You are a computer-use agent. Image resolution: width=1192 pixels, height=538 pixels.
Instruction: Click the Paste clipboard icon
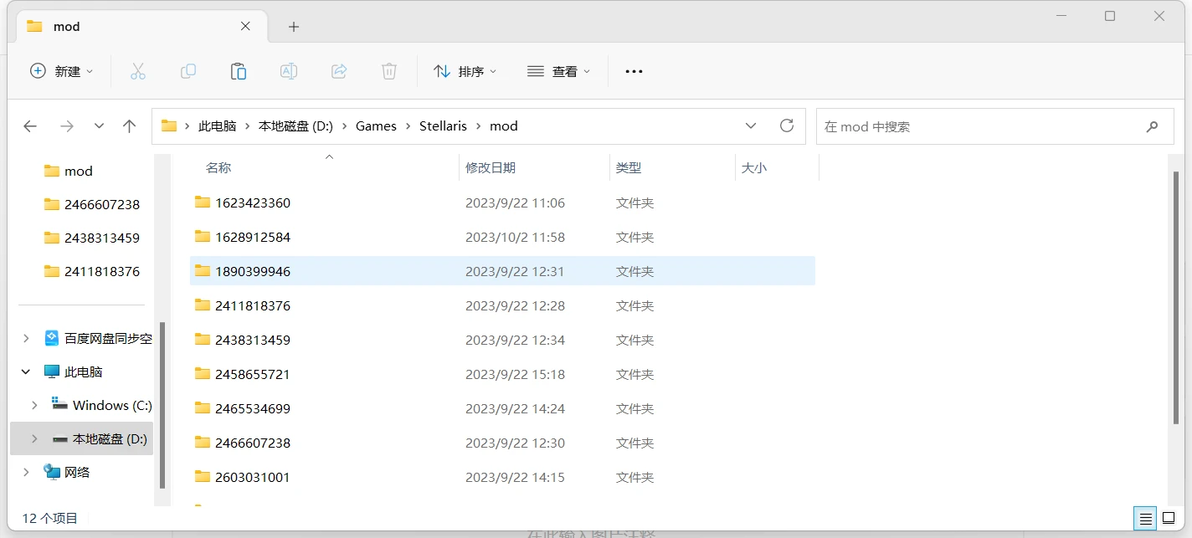coord(238,71)
